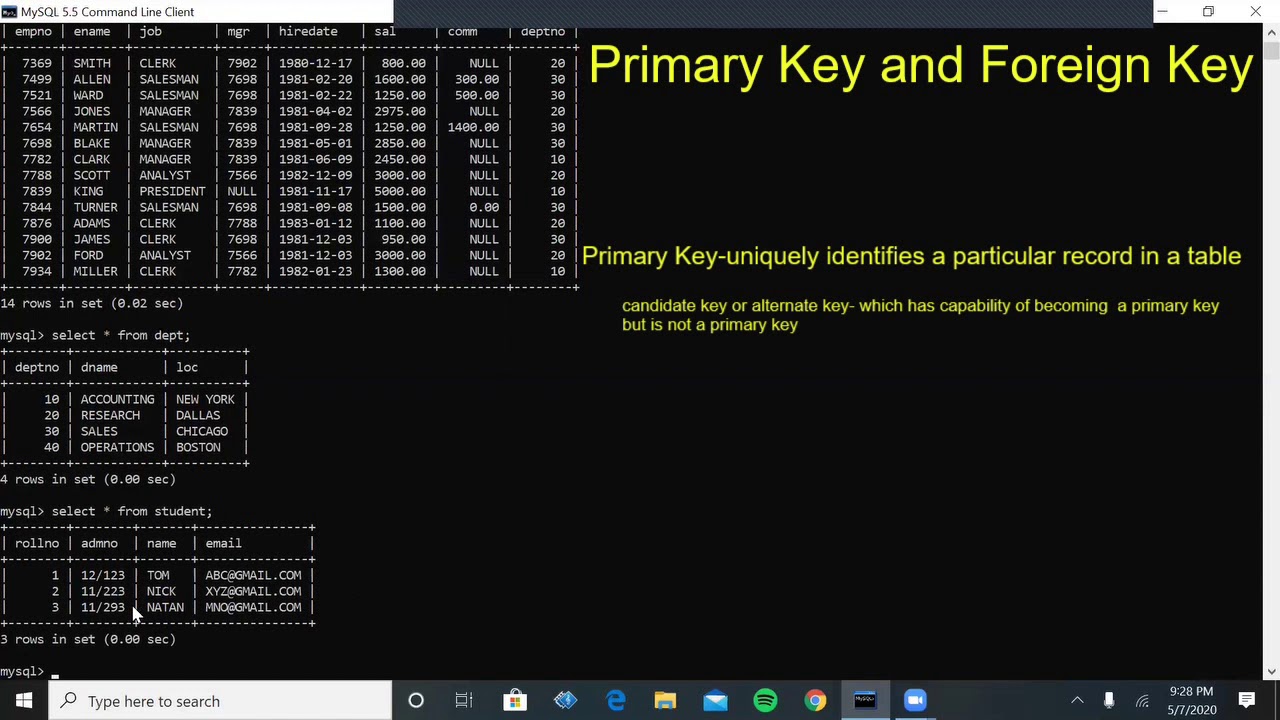Minimize the MySQL Command Line Client window
This screenshot has width=1280, height=720.
[x=1162, y=12]
